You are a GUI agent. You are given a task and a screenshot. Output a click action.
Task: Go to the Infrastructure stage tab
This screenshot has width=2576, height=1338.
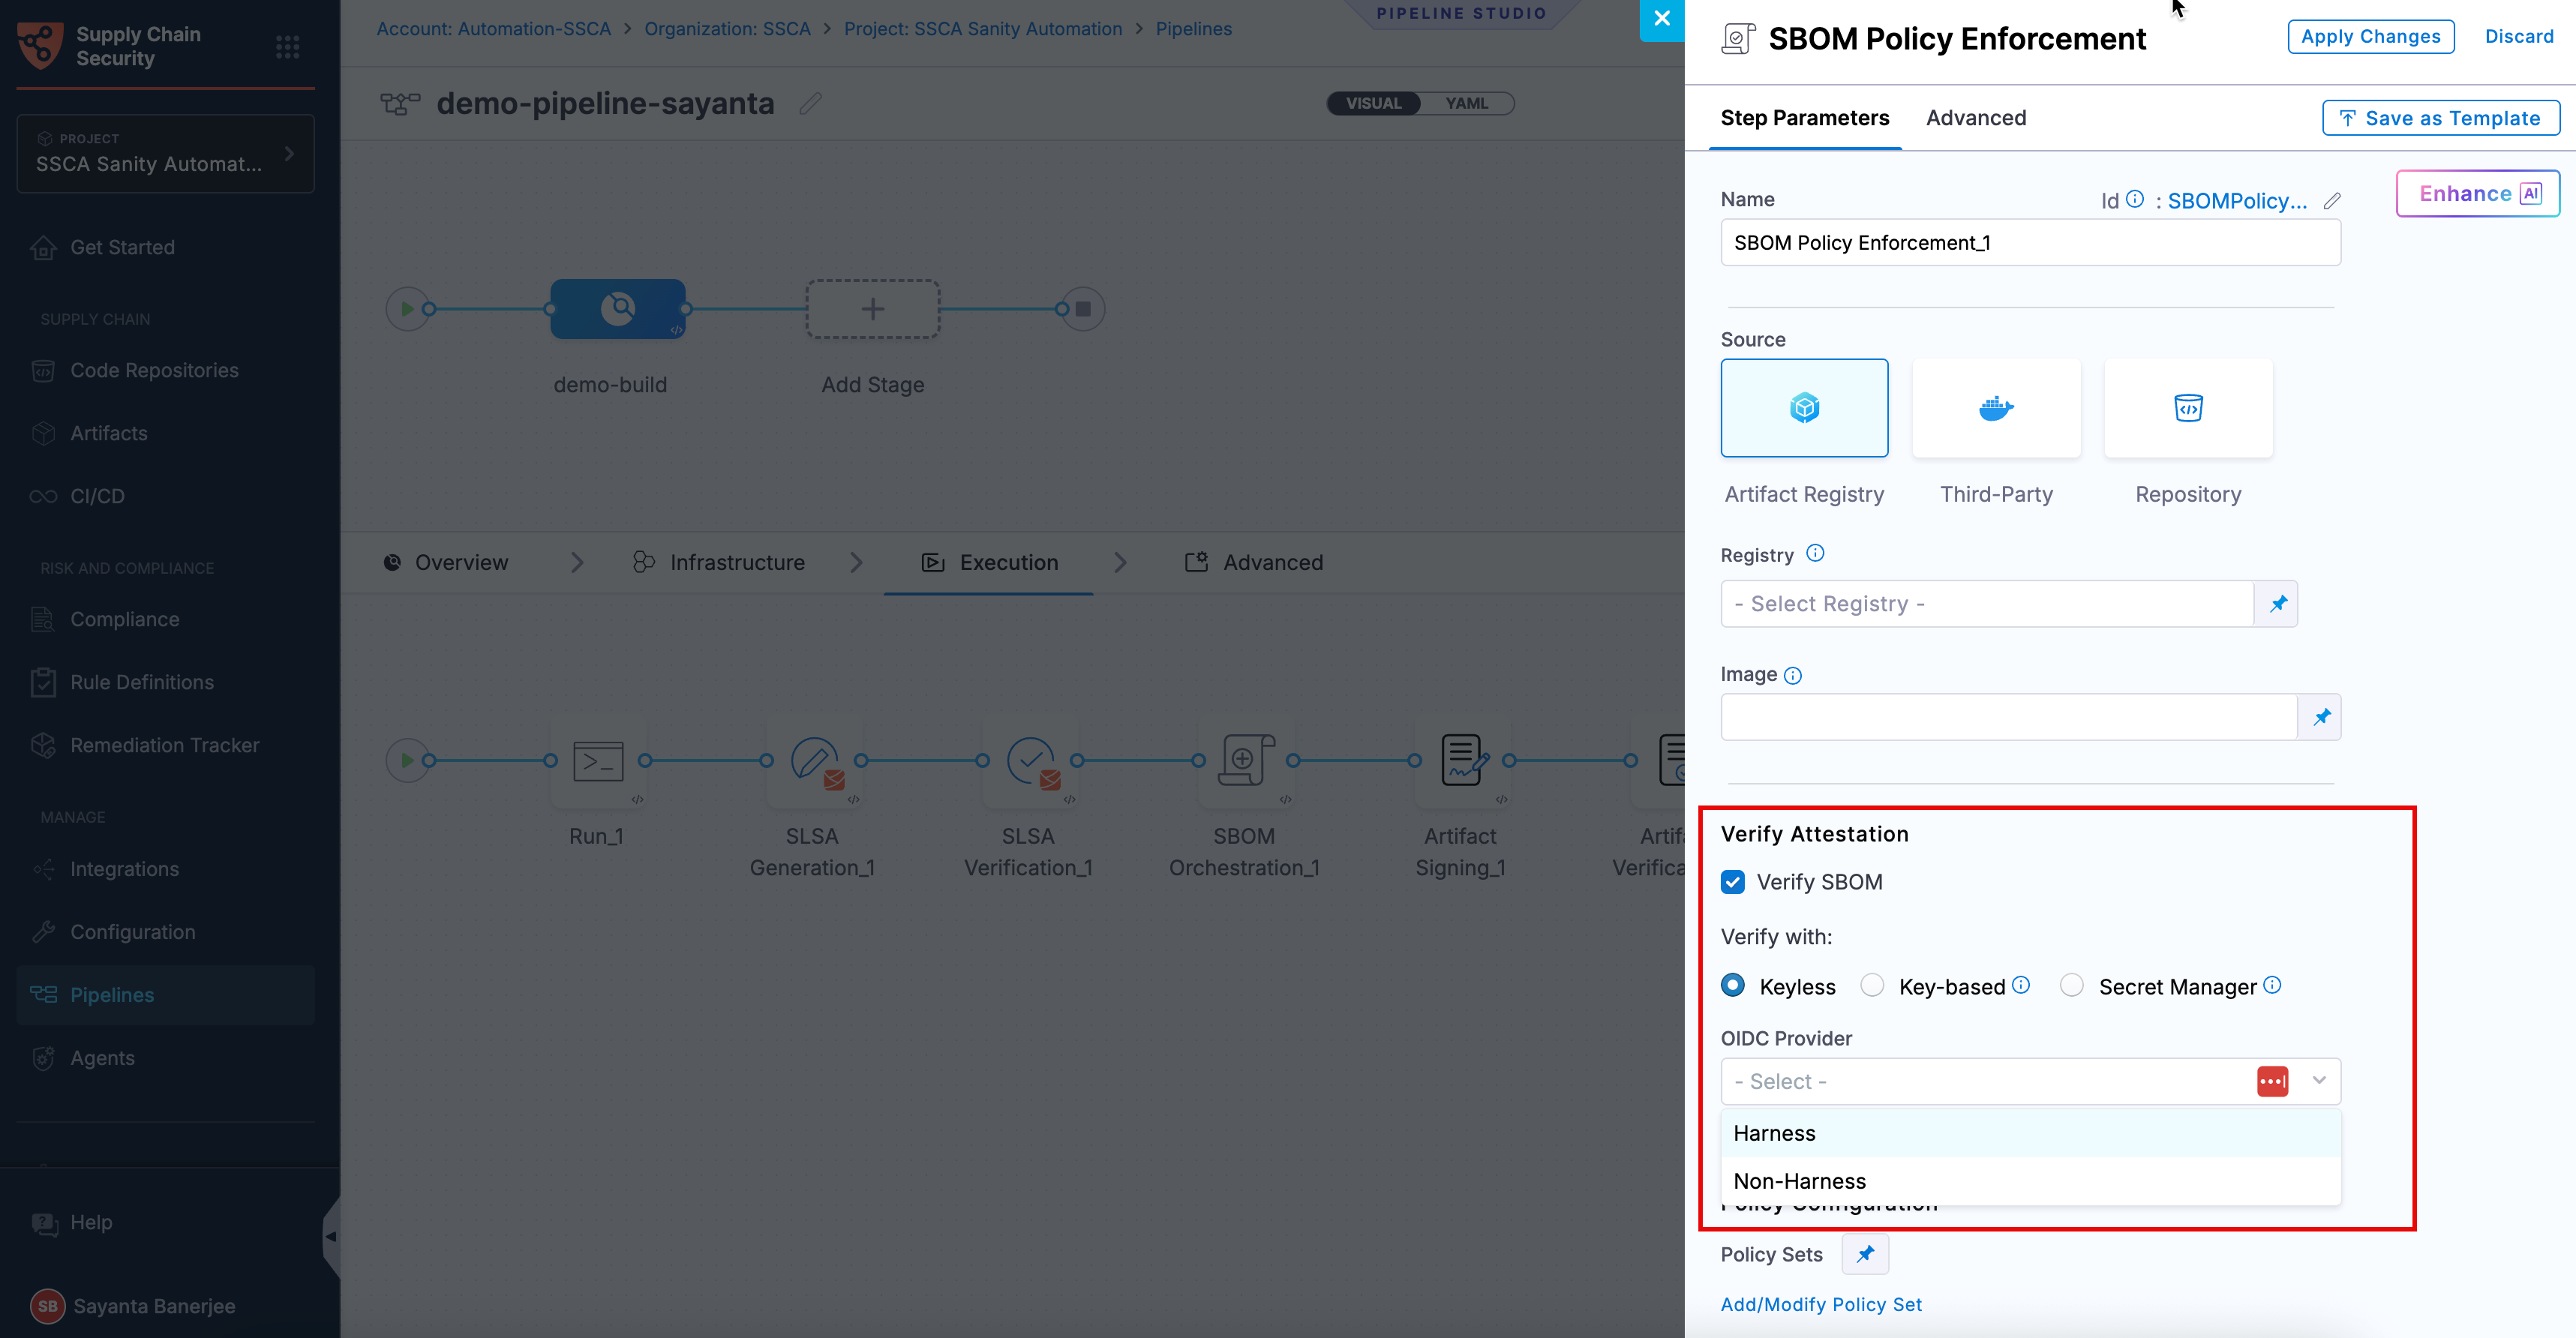[x=719, y=563]
